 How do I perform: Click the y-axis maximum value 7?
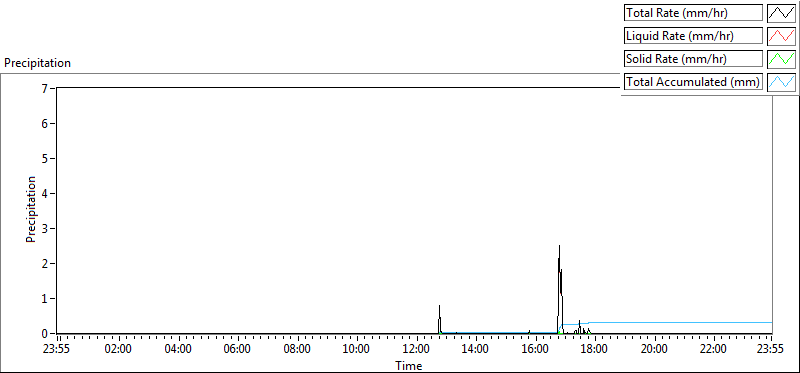51,88
